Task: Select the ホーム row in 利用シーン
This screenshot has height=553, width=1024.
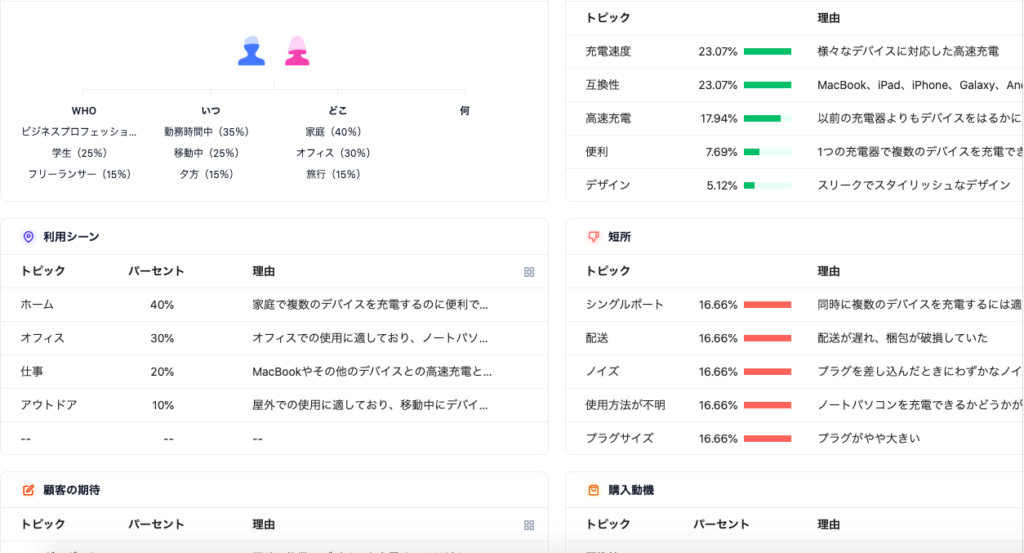Action: pos(274,305)
